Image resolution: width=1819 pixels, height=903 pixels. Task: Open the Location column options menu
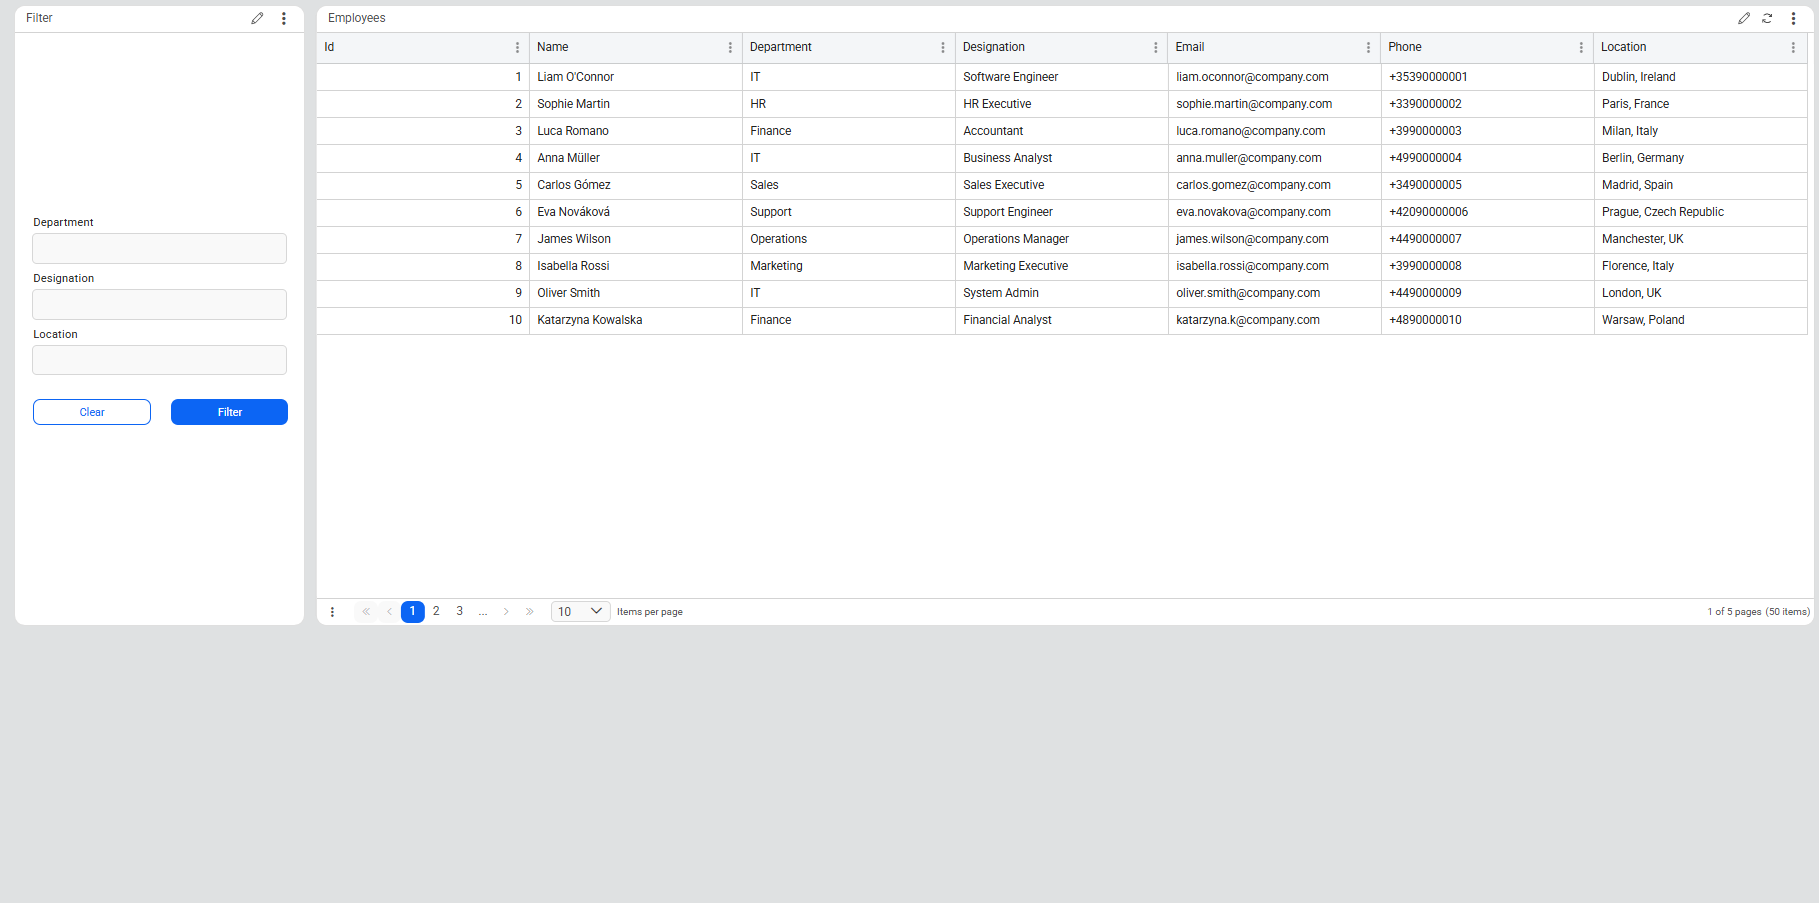pyautogui.click(x=1793, y=47)
